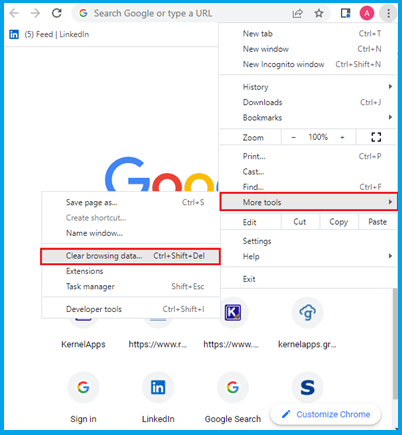Open the Sign in Google shortcut
The height and width of the screenshot is (435, 402).
83,387
